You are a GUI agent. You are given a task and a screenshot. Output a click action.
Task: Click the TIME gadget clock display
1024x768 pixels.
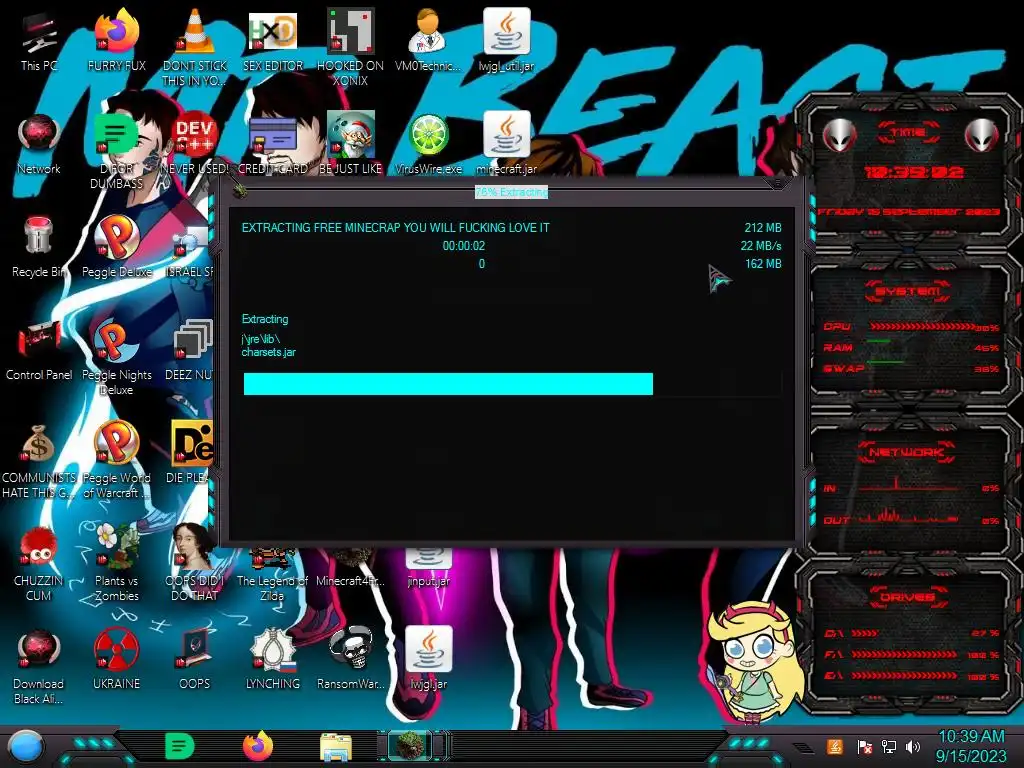(913, 172)
